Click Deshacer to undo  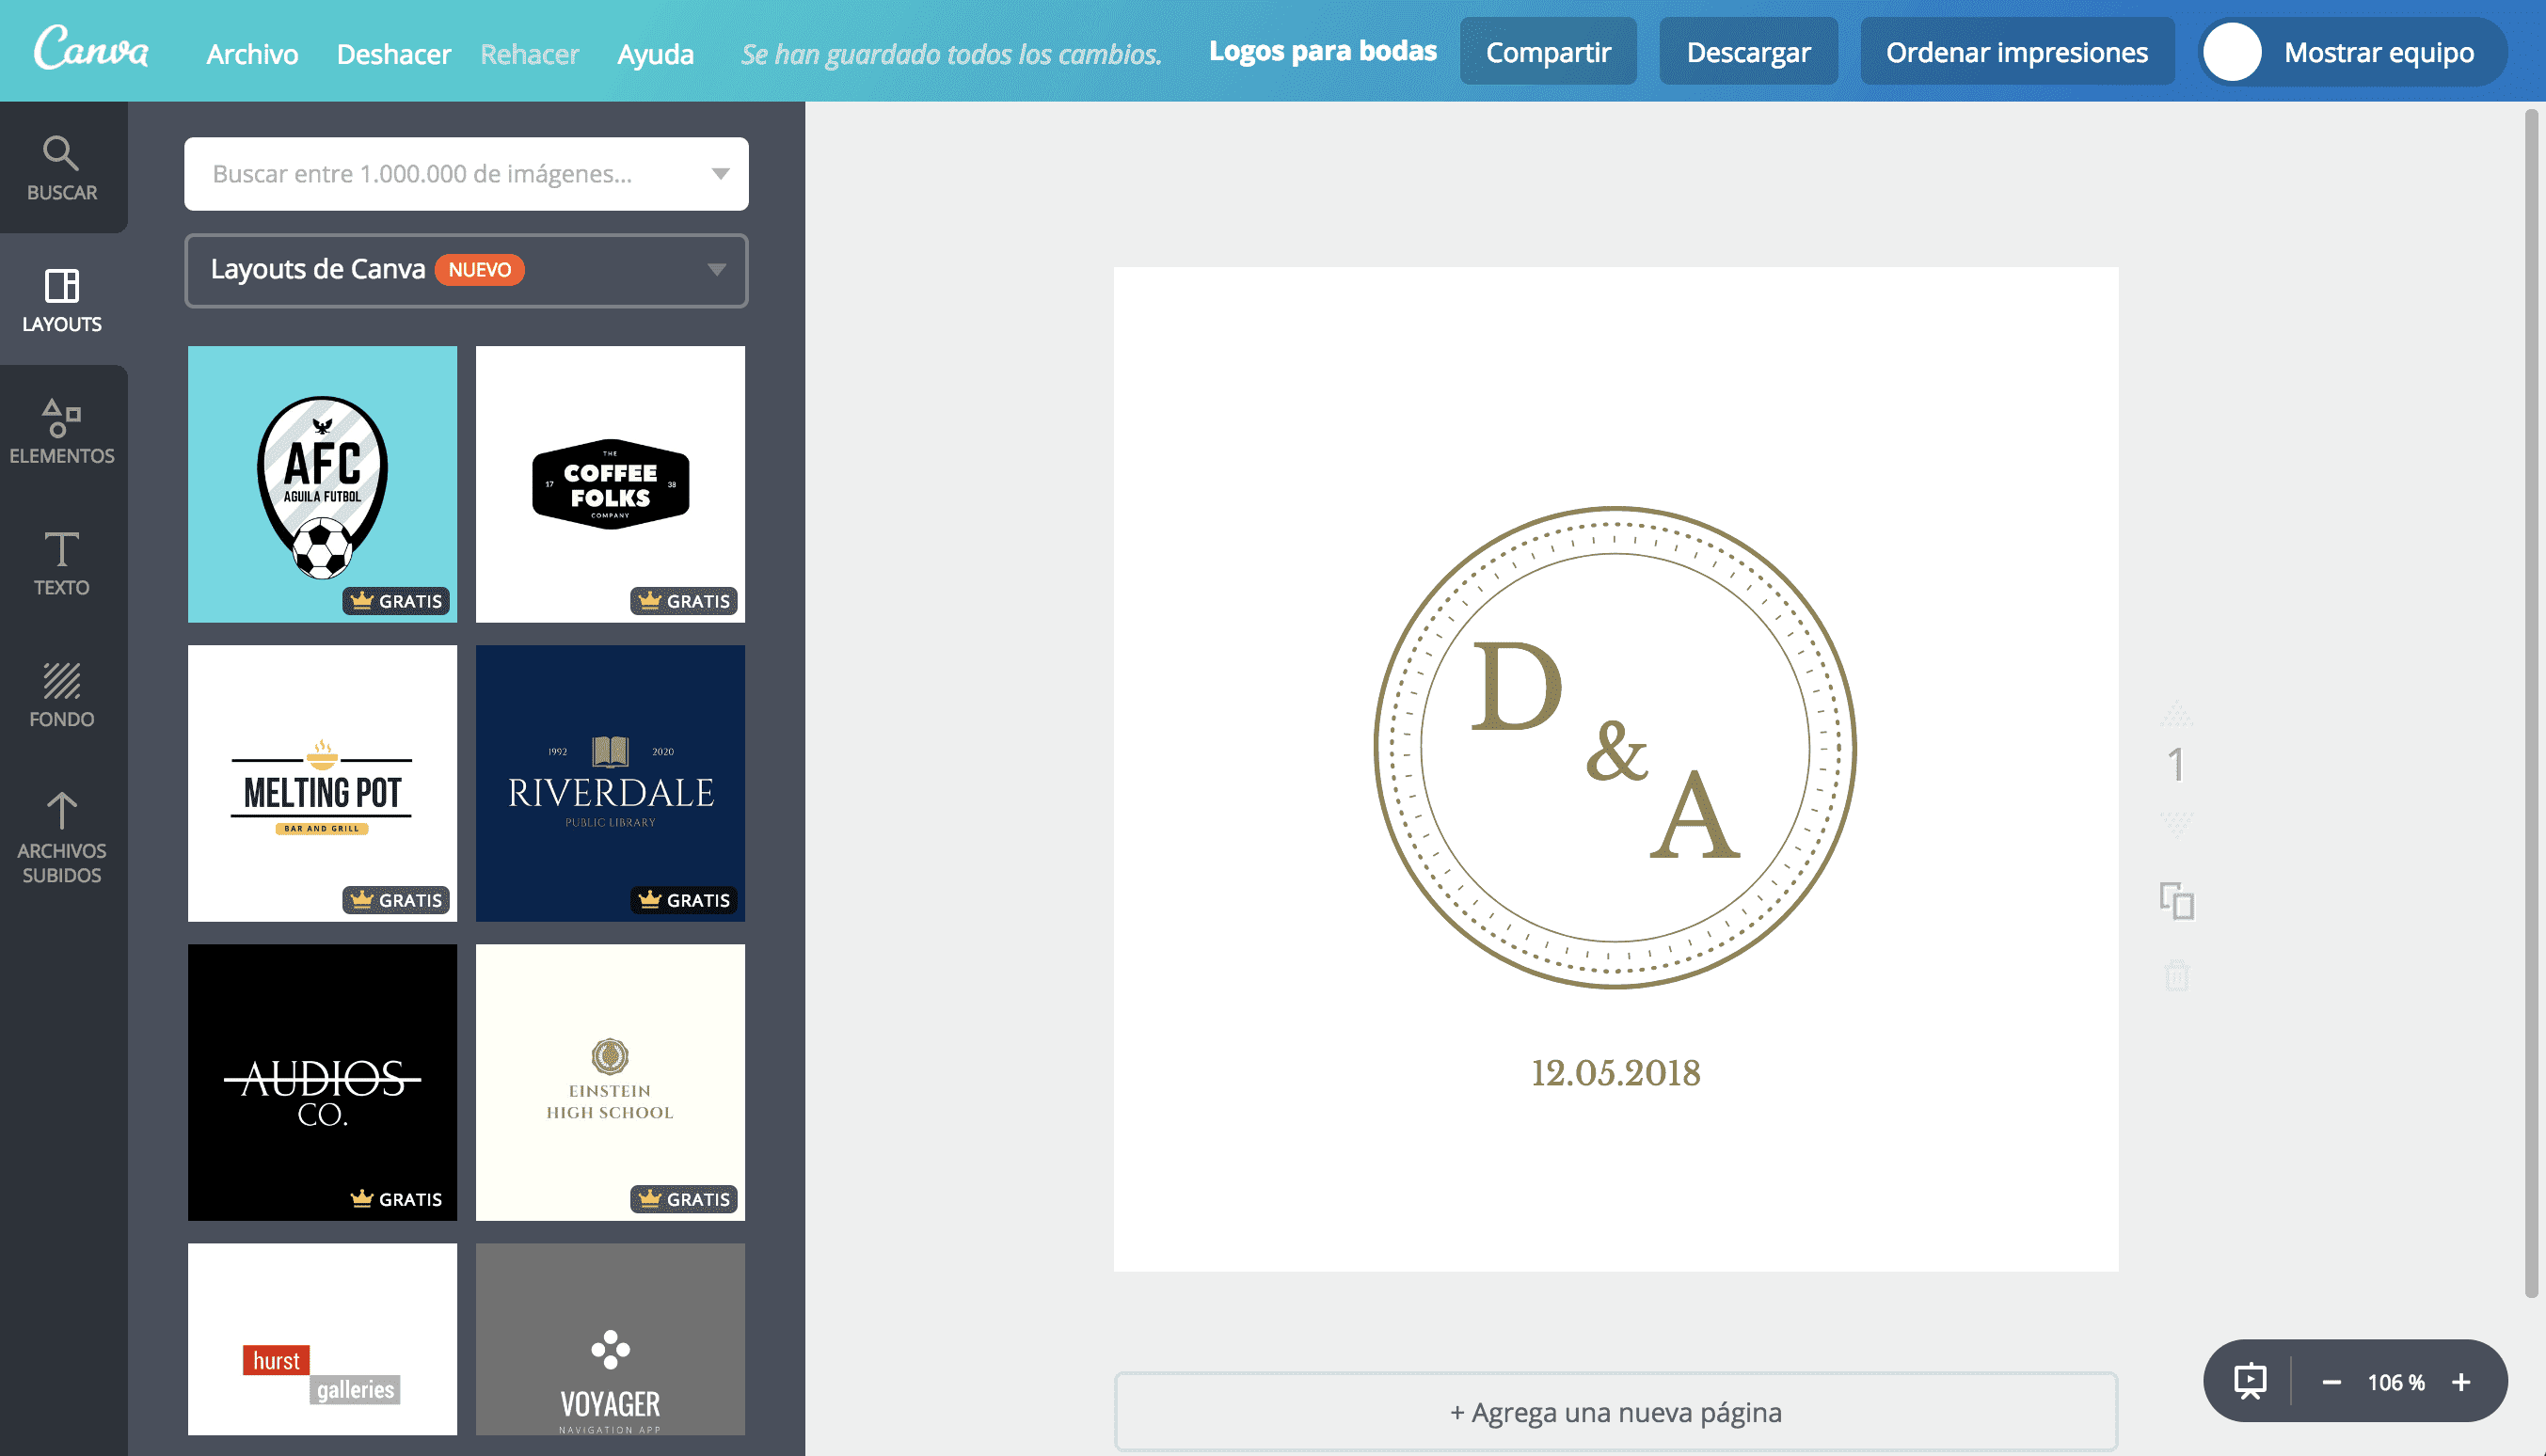[x=393, y=54]
